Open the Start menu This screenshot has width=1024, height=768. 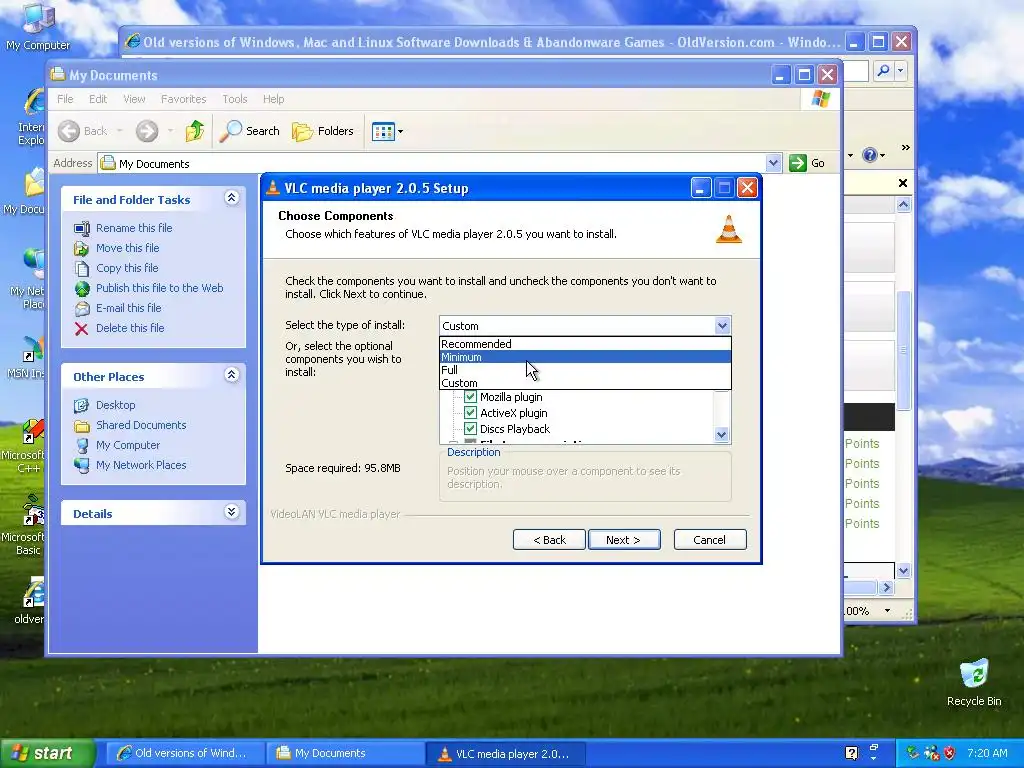click(48, 753)
